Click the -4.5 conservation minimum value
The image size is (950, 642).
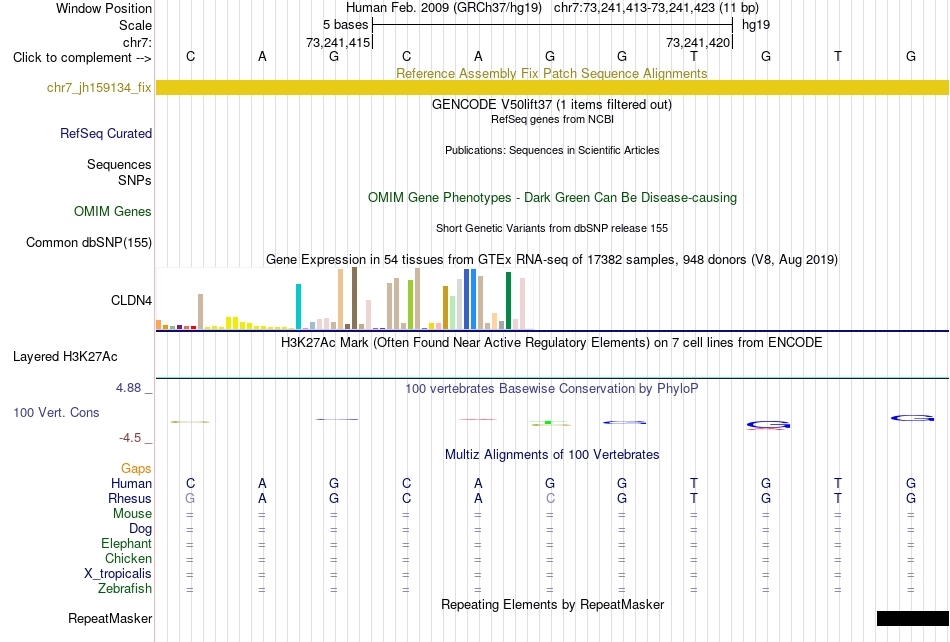pos(130,437)
